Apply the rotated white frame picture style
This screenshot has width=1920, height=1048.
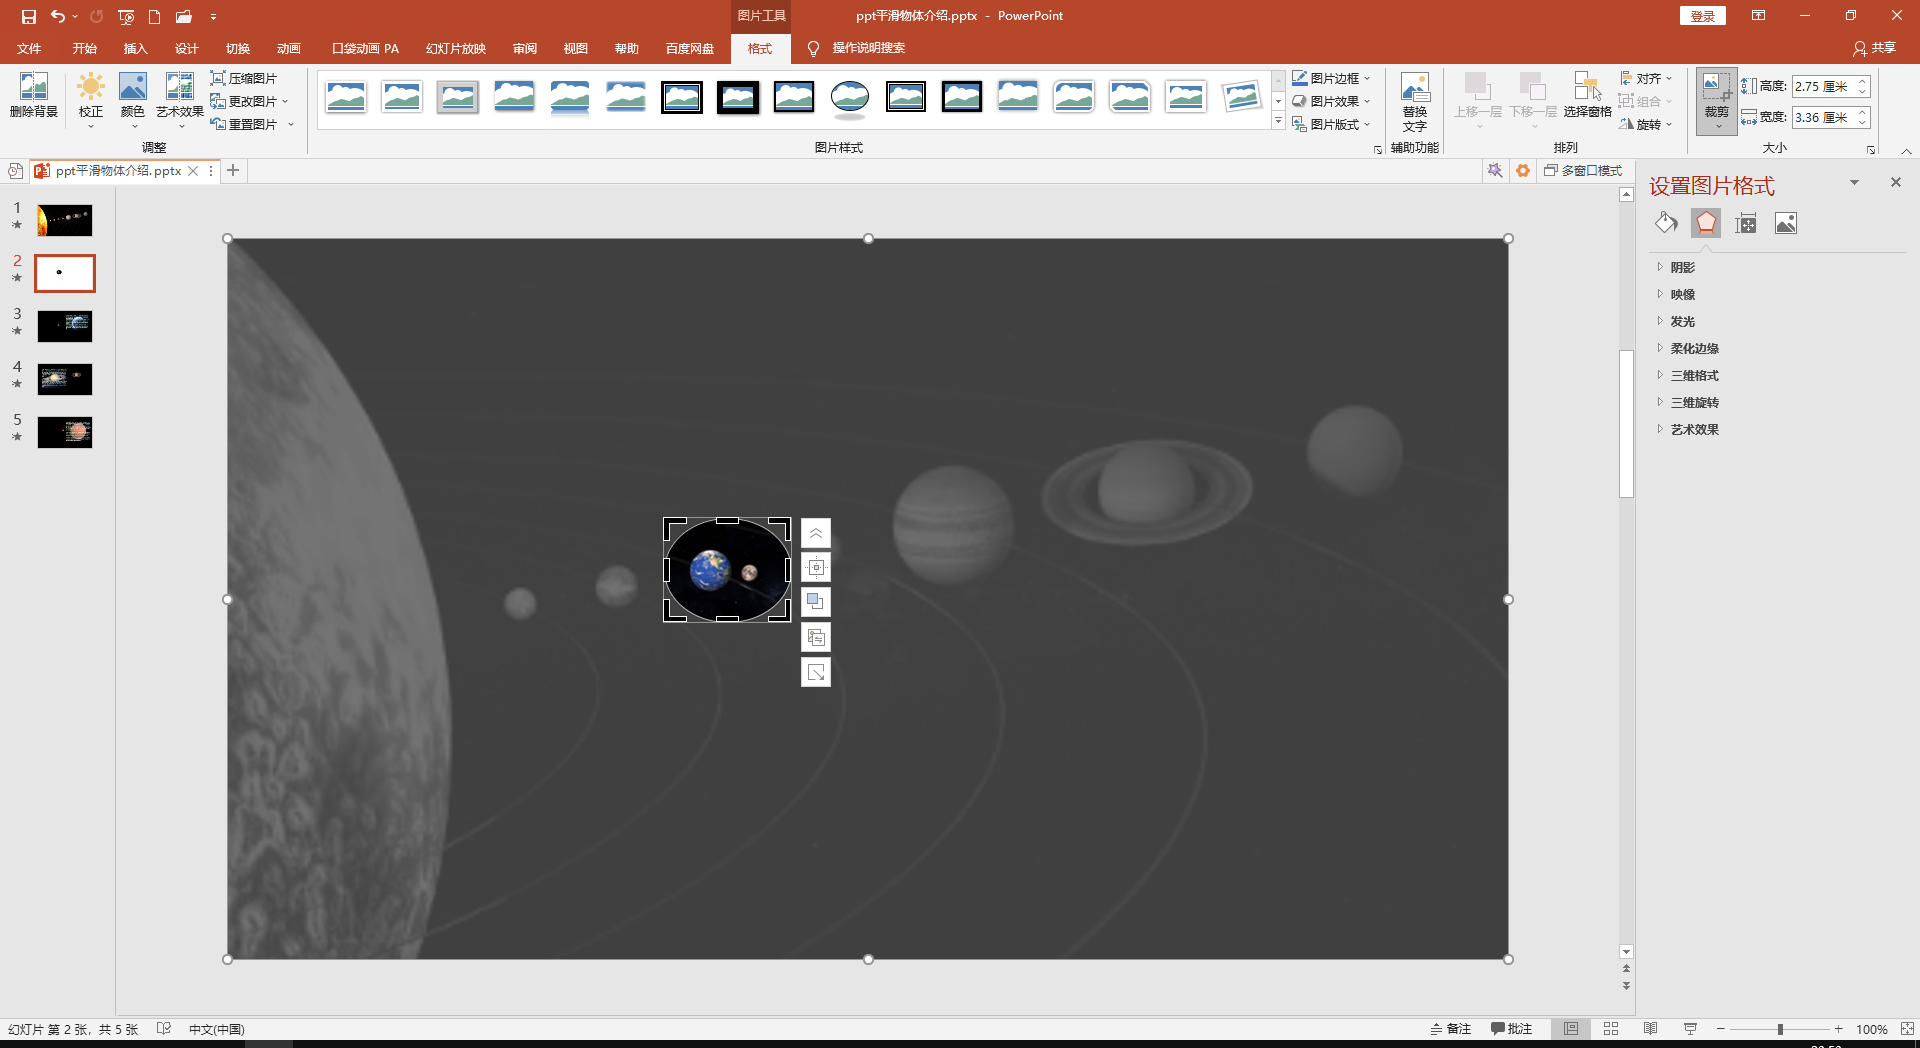coord(1242,97)
